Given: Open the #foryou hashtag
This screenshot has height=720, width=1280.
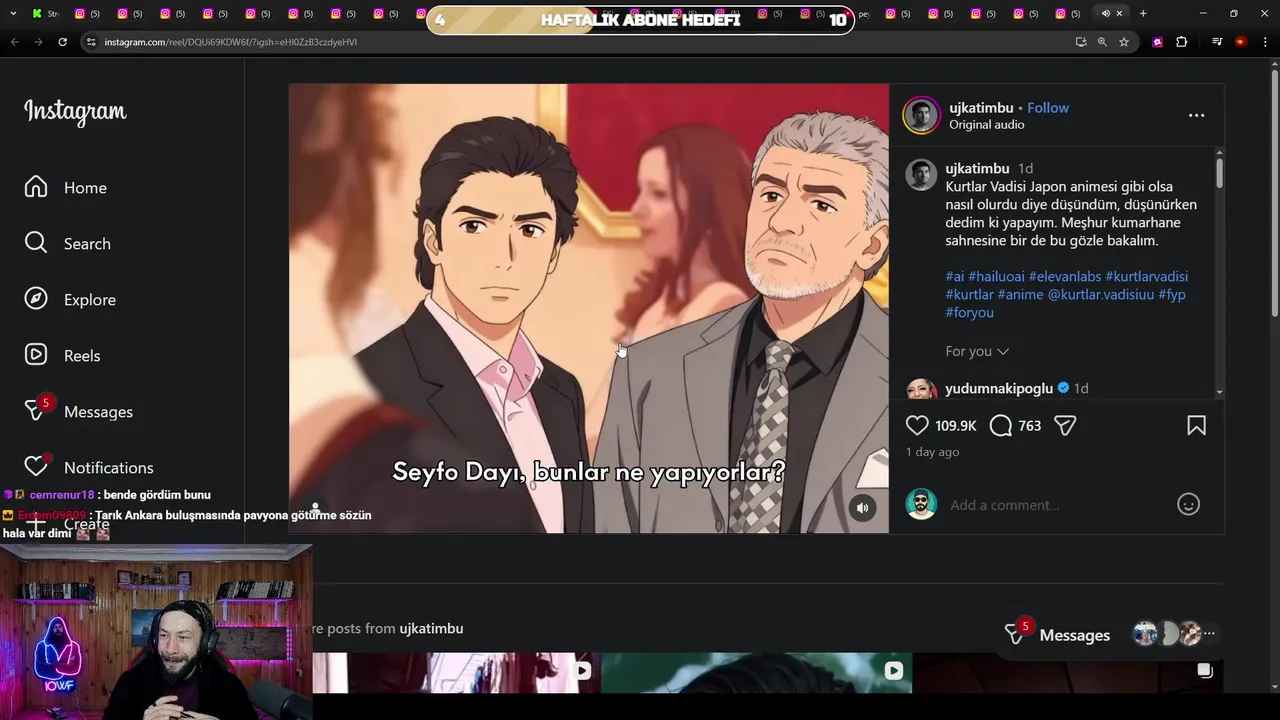Looking at the screenshot, I should 970,313.
